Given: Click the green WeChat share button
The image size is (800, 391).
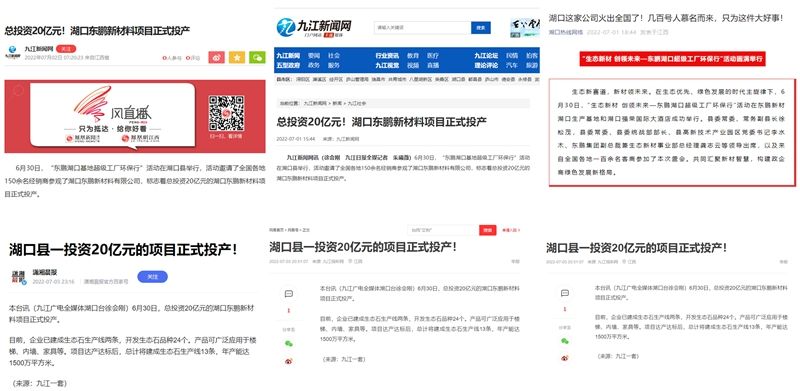Looking at the screenshot, I should [x=257, y=57].
